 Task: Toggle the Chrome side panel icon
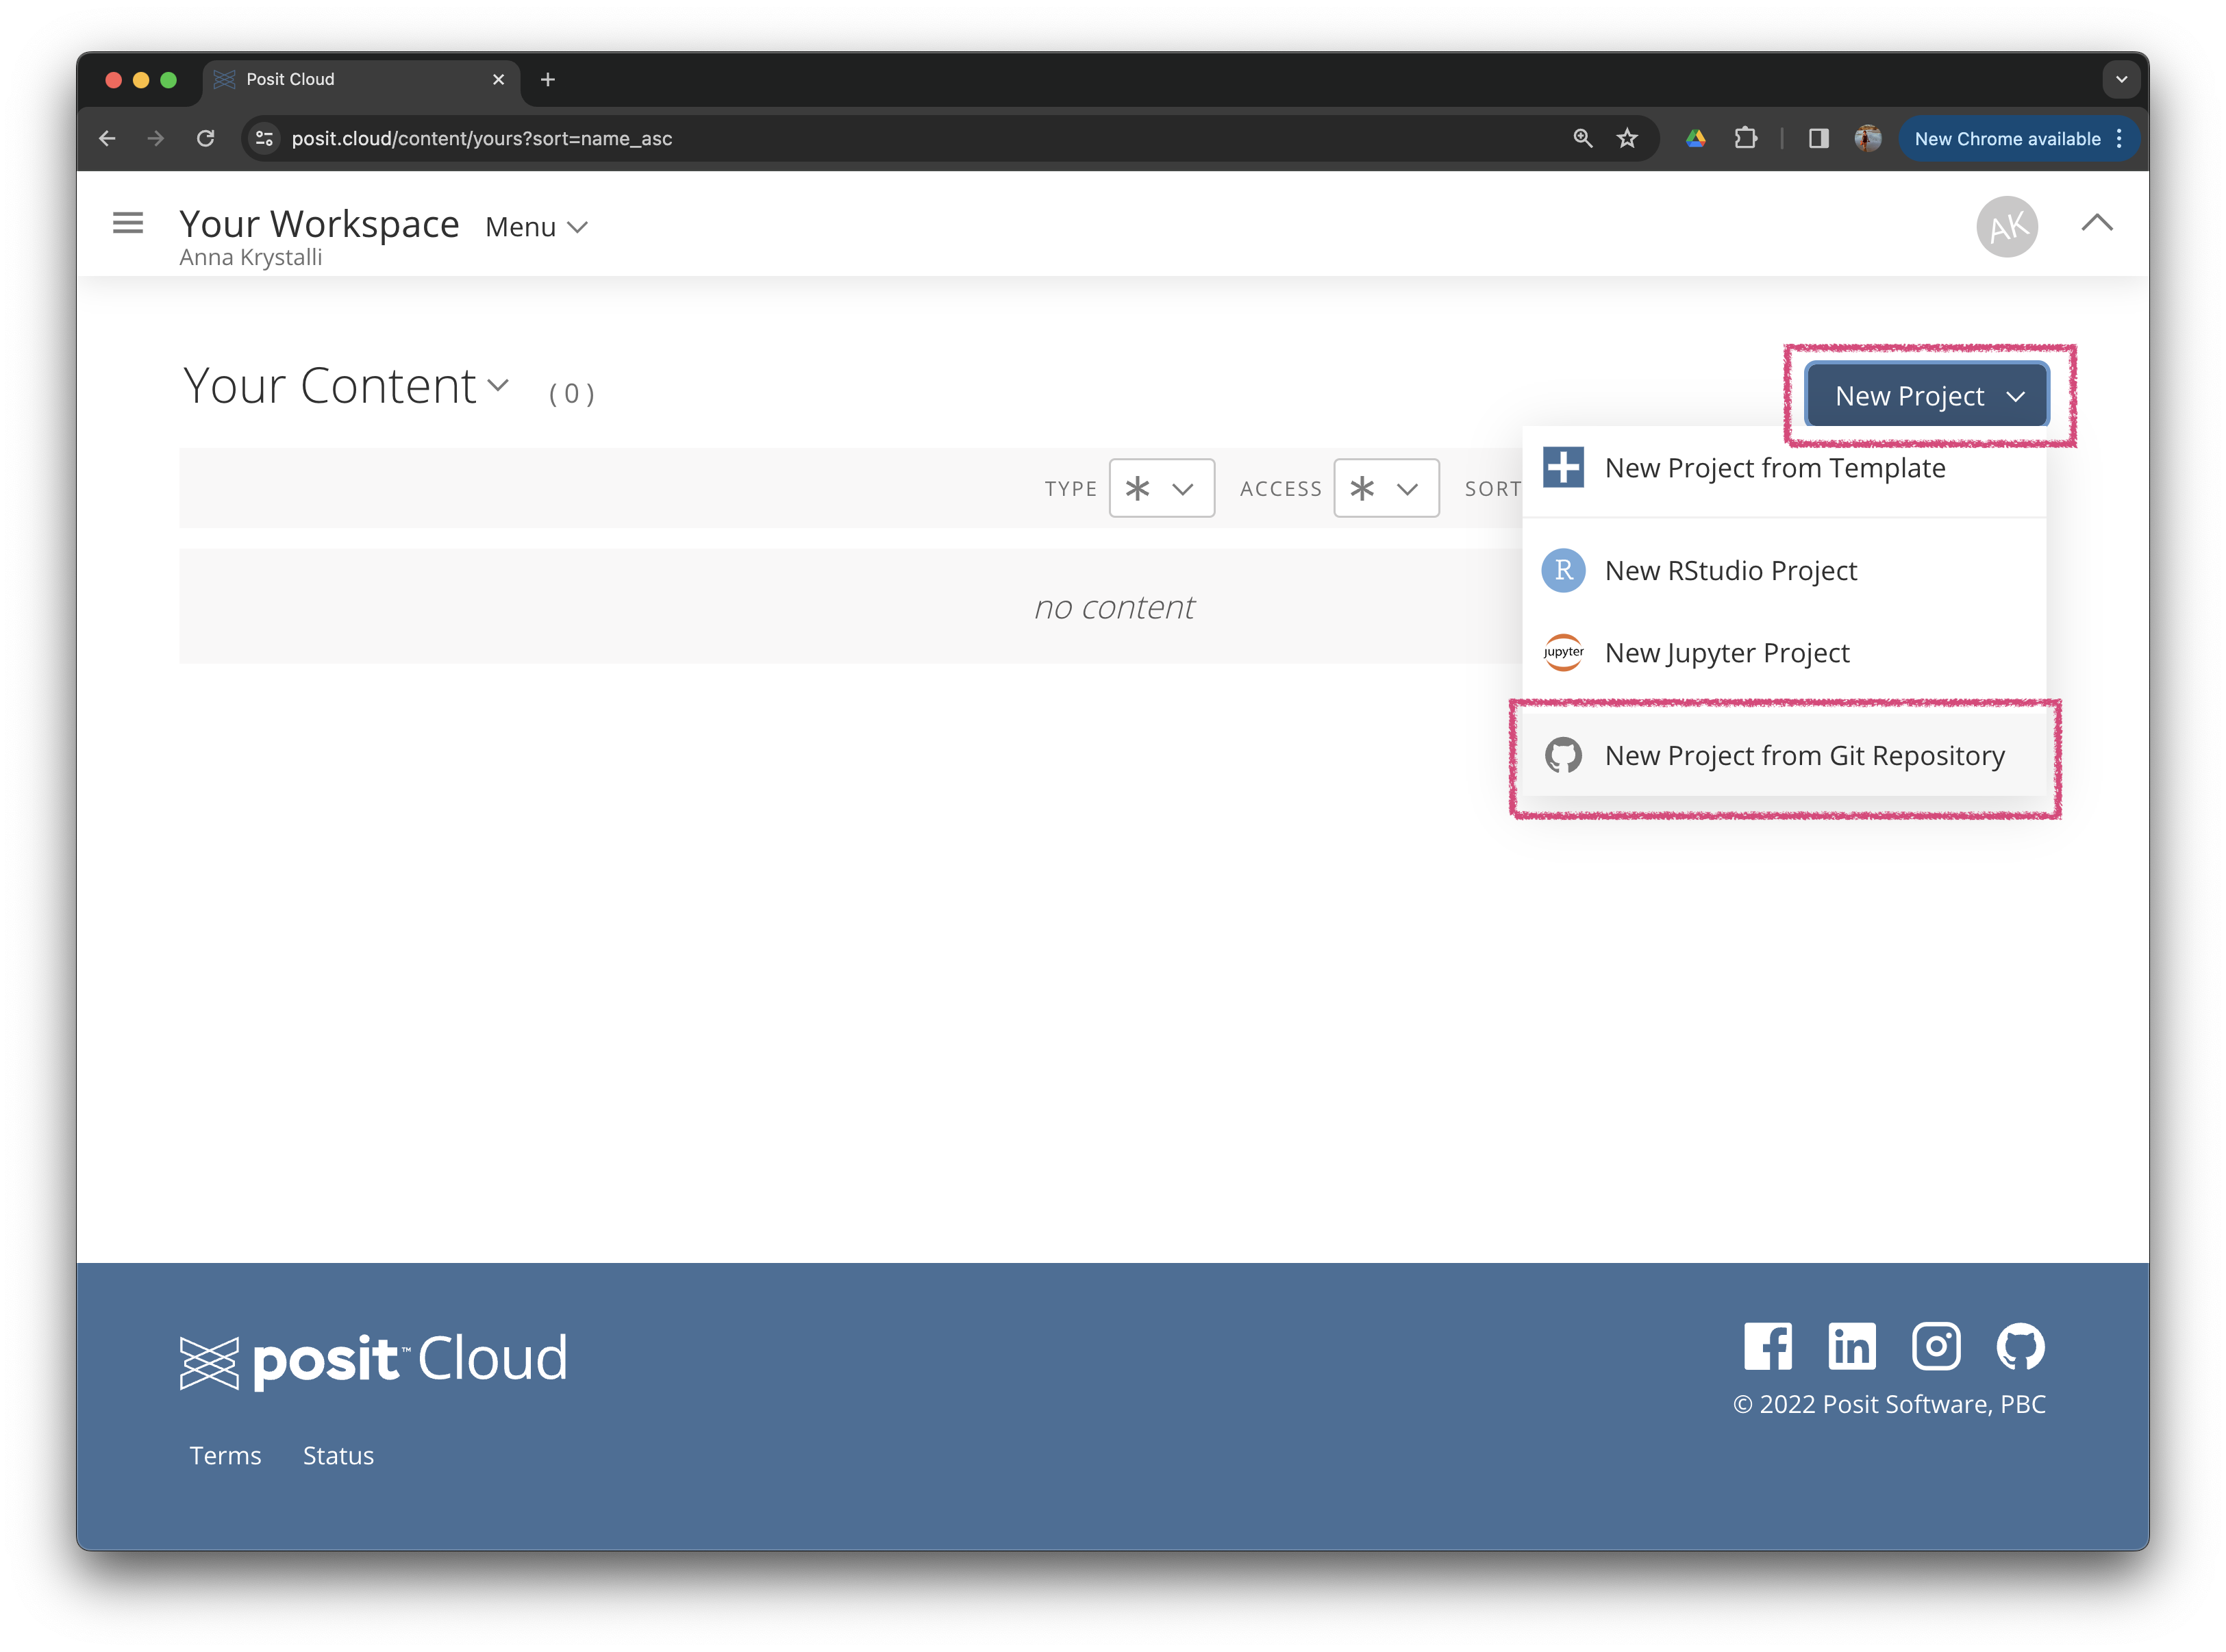pos(1818,139)
